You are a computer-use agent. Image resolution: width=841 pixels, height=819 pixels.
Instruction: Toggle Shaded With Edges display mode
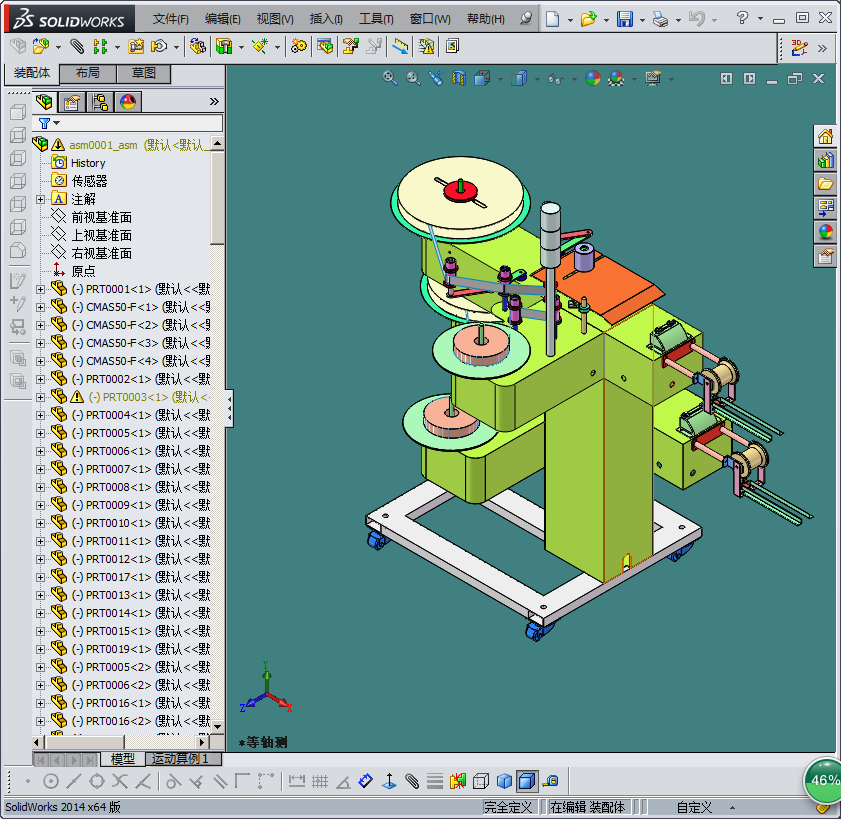point(527,780)
